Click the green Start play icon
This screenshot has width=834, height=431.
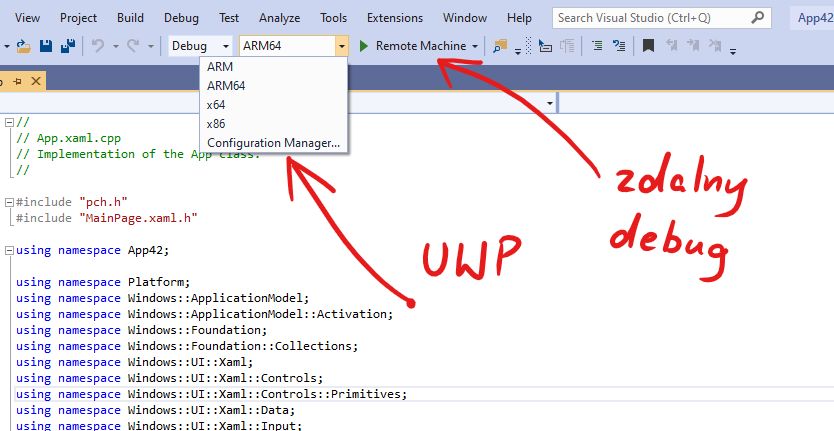(x=364, y=46)
